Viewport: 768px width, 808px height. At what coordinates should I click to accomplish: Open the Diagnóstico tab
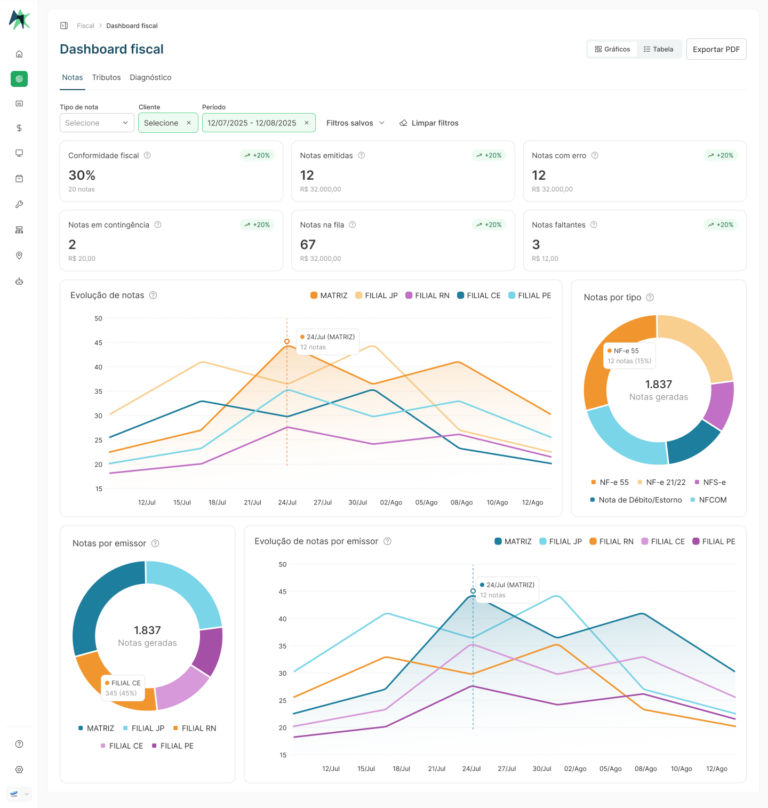(151, 77)
